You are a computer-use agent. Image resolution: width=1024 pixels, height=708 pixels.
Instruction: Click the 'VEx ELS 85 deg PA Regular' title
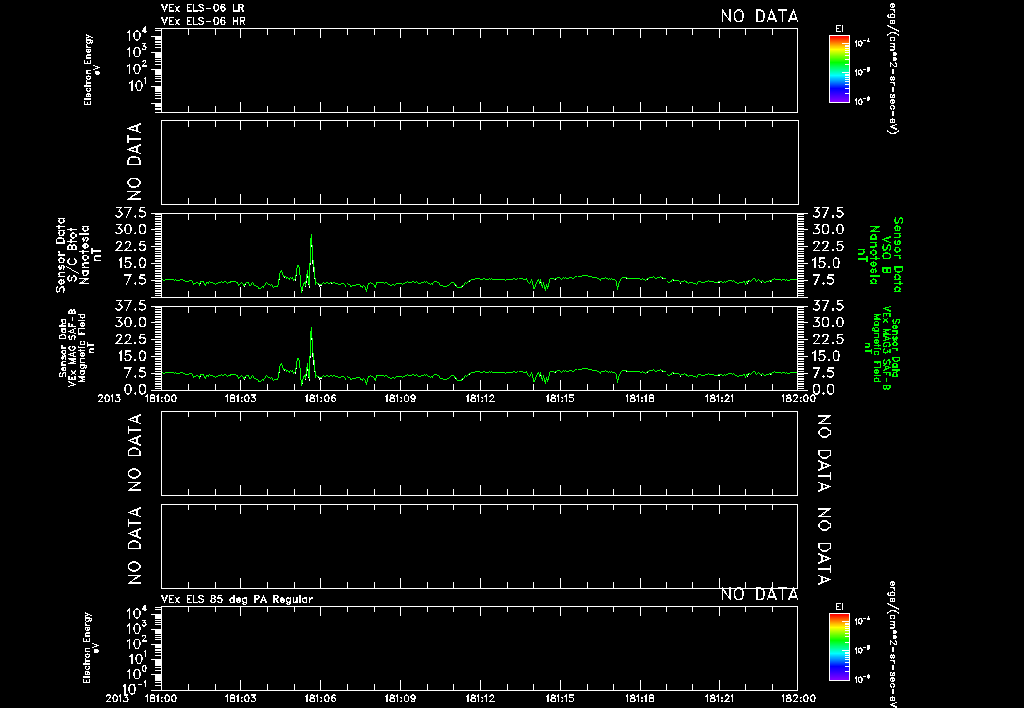coord(237,599)
